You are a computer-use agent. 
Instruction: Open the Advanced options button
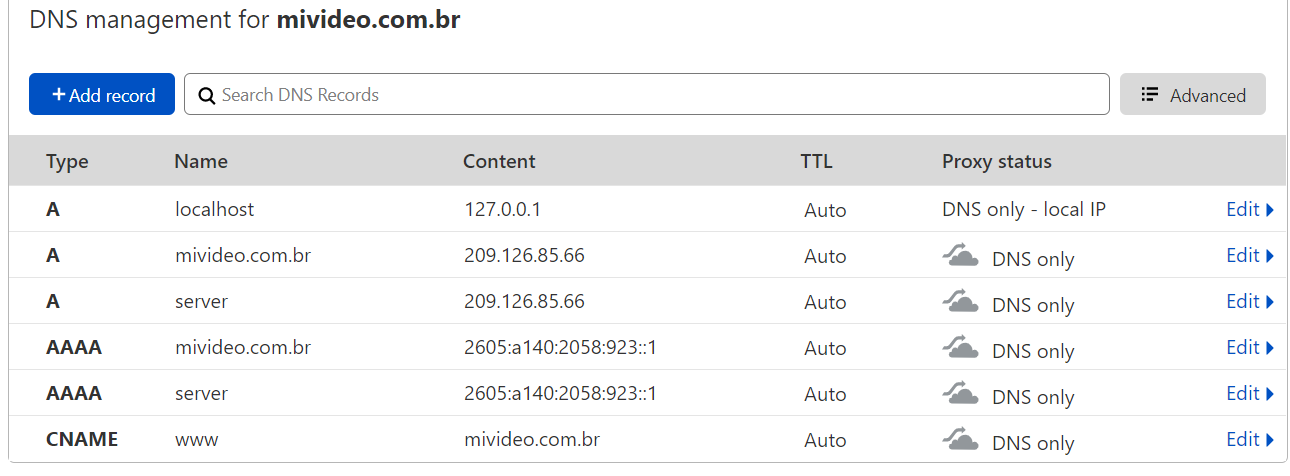click(x=1192, y=95)
